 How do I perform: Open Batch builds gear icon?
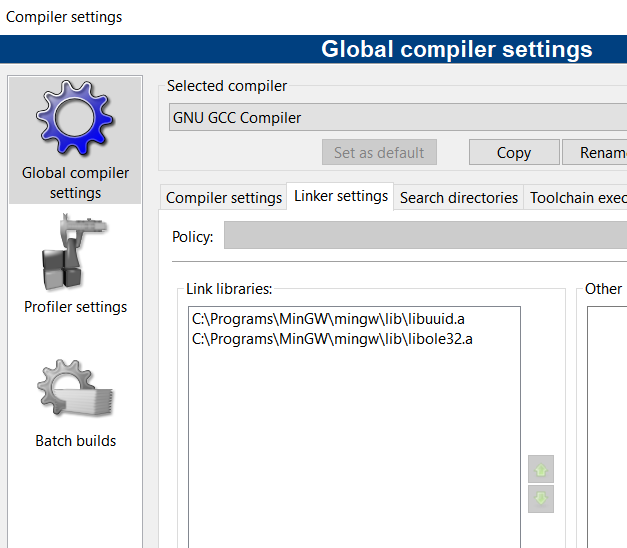tap(76, 388)
